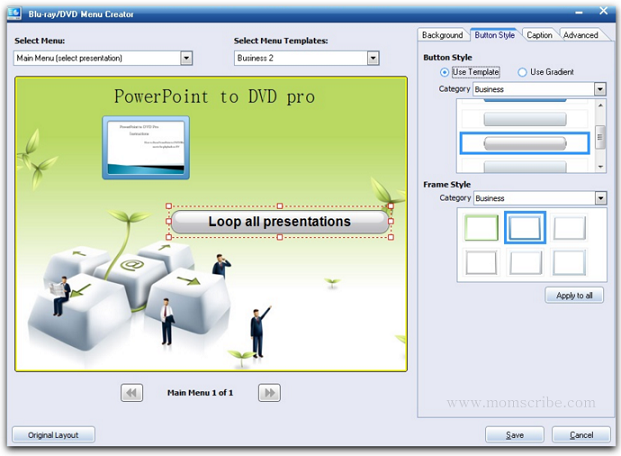Pick the light blue button style above selected

pos(525,119)
